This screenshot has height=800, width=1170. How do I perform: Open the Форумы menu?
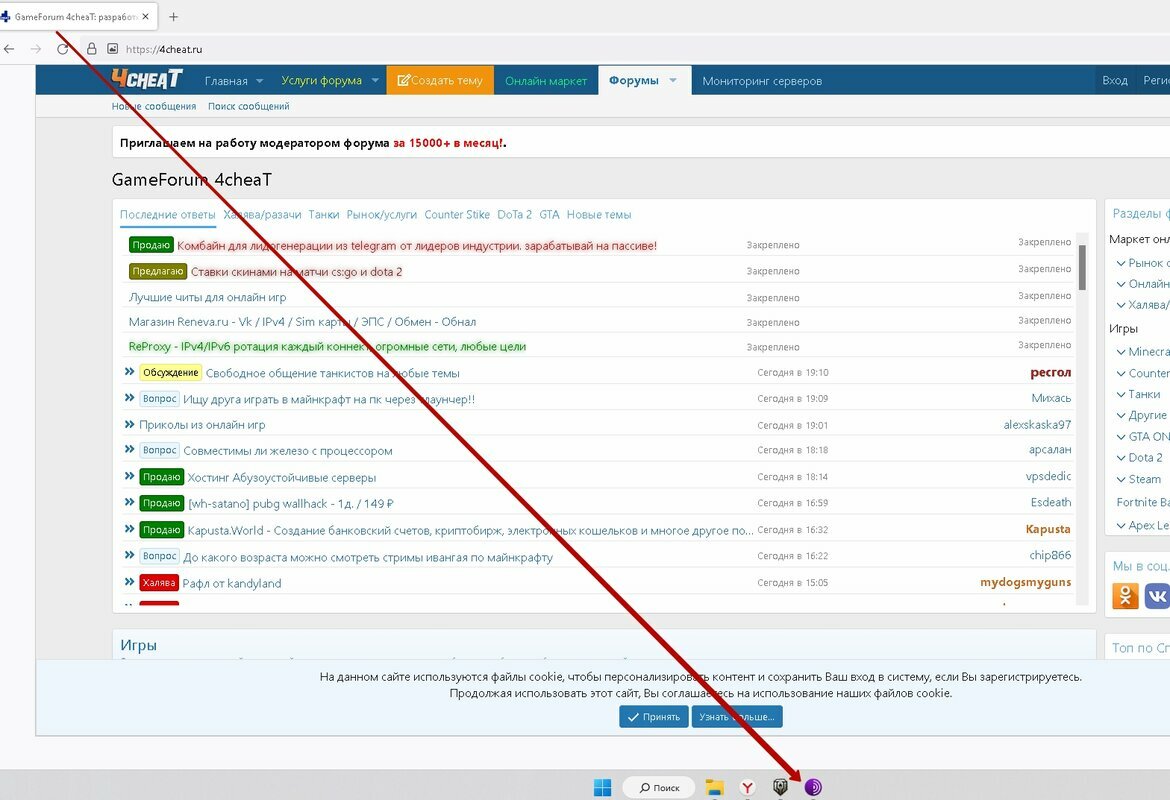pos(637,80)
